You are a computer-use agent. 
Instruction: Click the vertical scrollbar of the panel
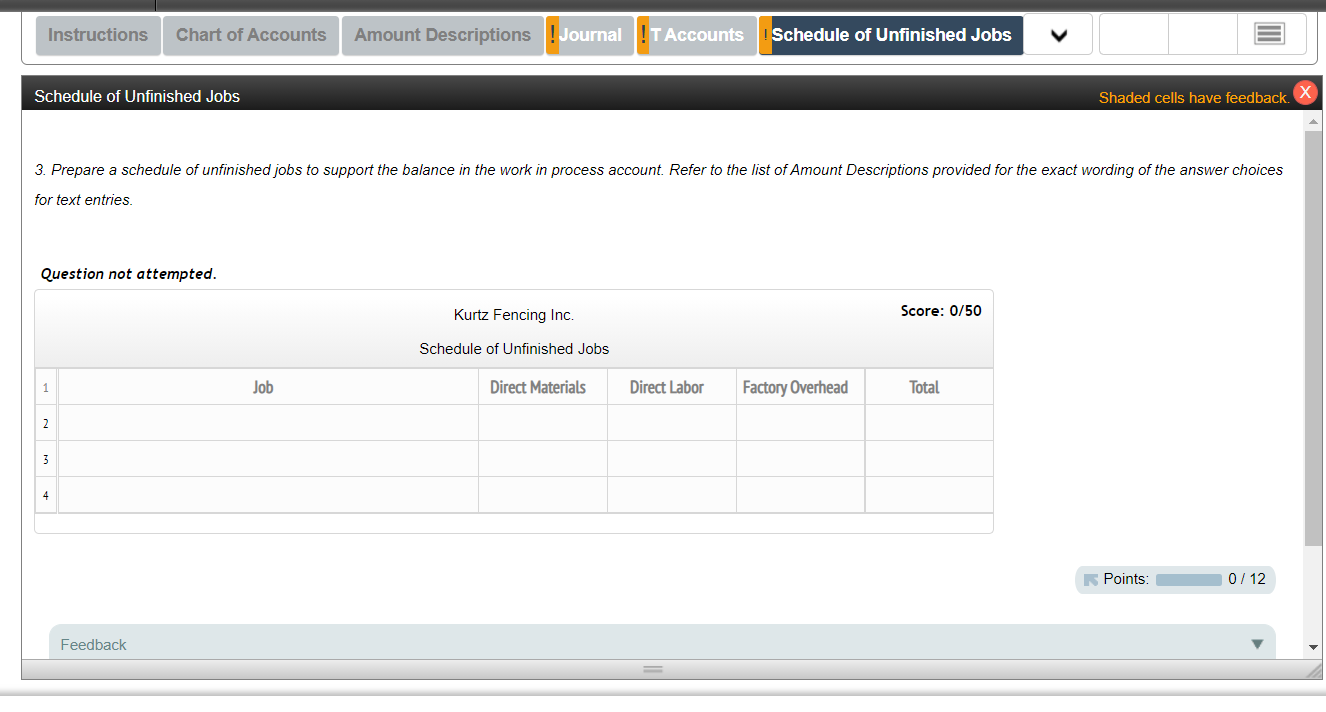point(1313,338)
